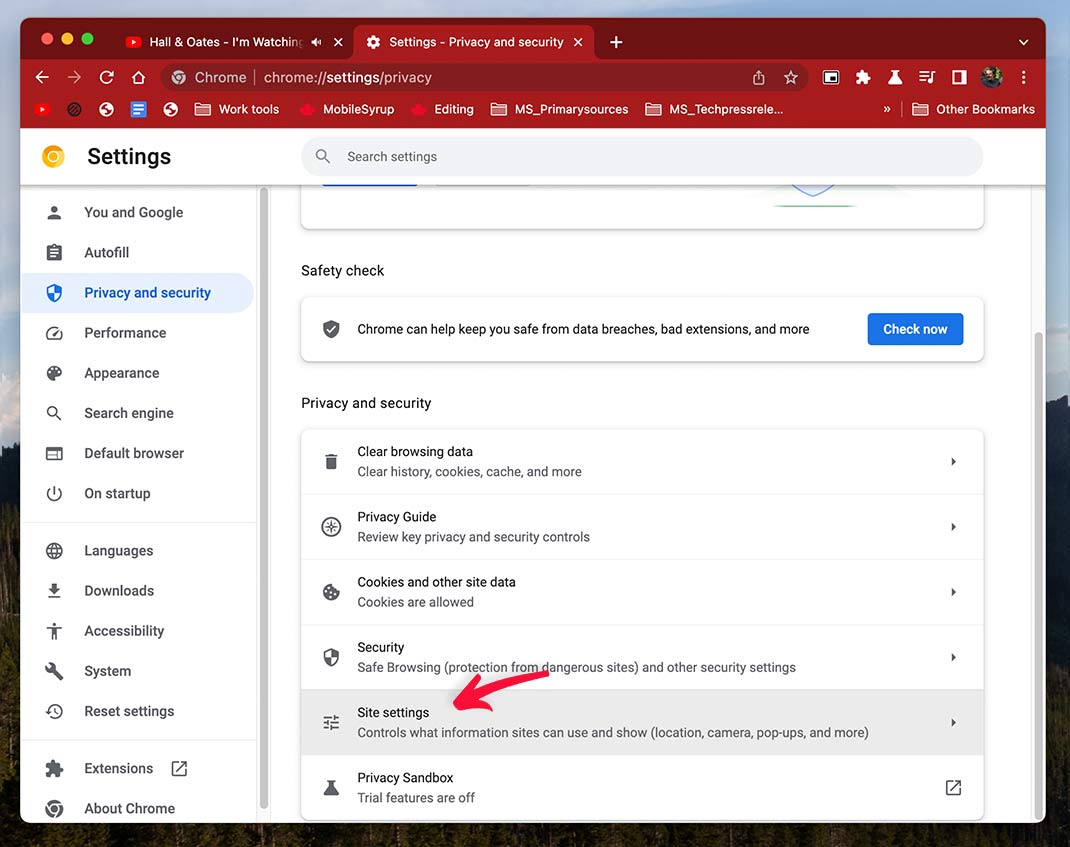1070x847 pixels.
Task: Click the Check now button
Action: coord(915,329)
